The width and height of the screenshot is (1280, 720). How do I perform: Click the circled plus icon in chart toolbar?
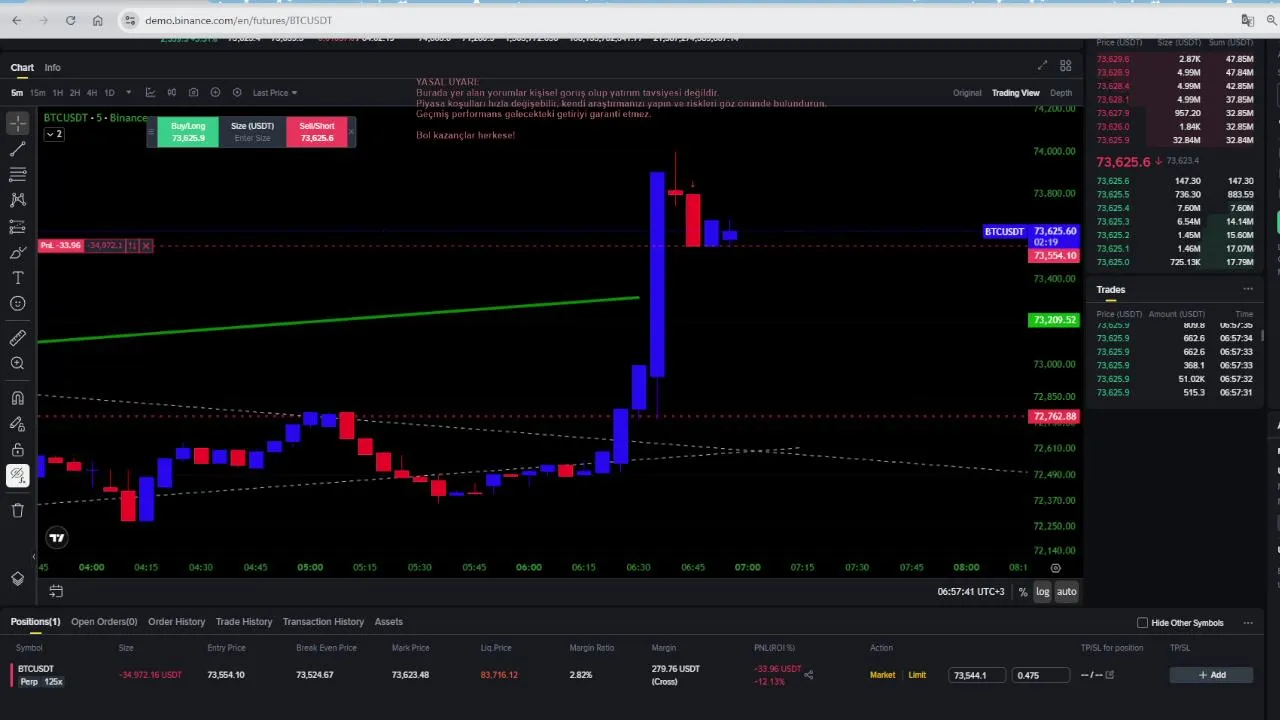point(215,93)
